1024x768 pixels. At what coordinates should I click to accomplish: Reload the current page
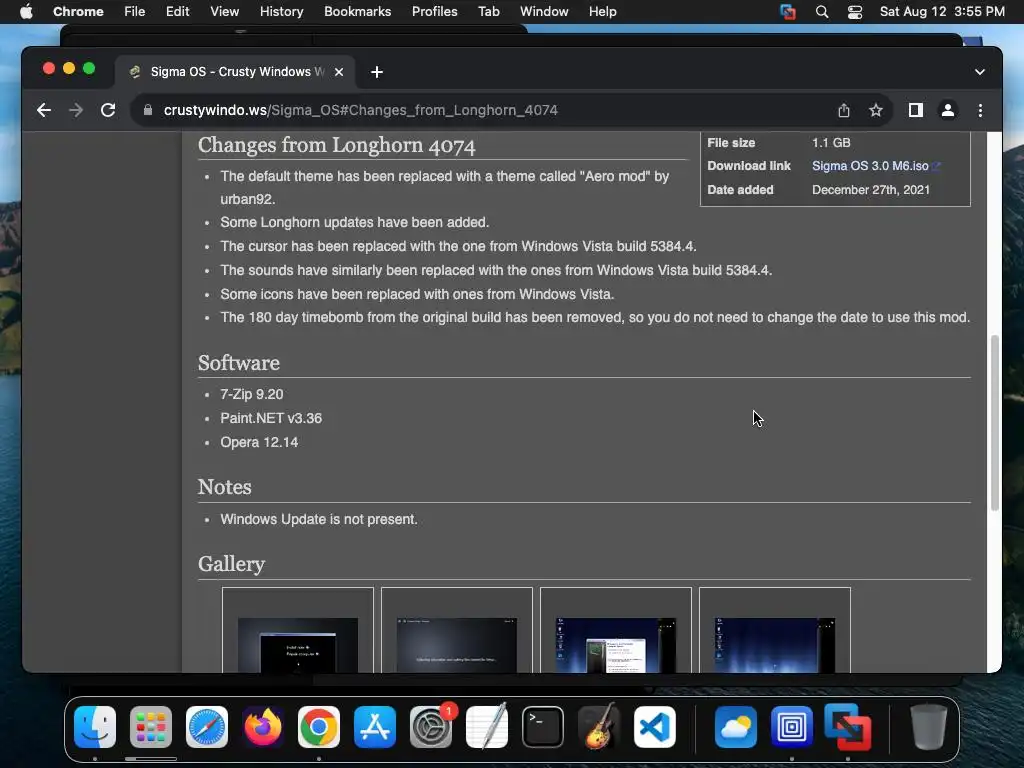click(x=108, y=110)
